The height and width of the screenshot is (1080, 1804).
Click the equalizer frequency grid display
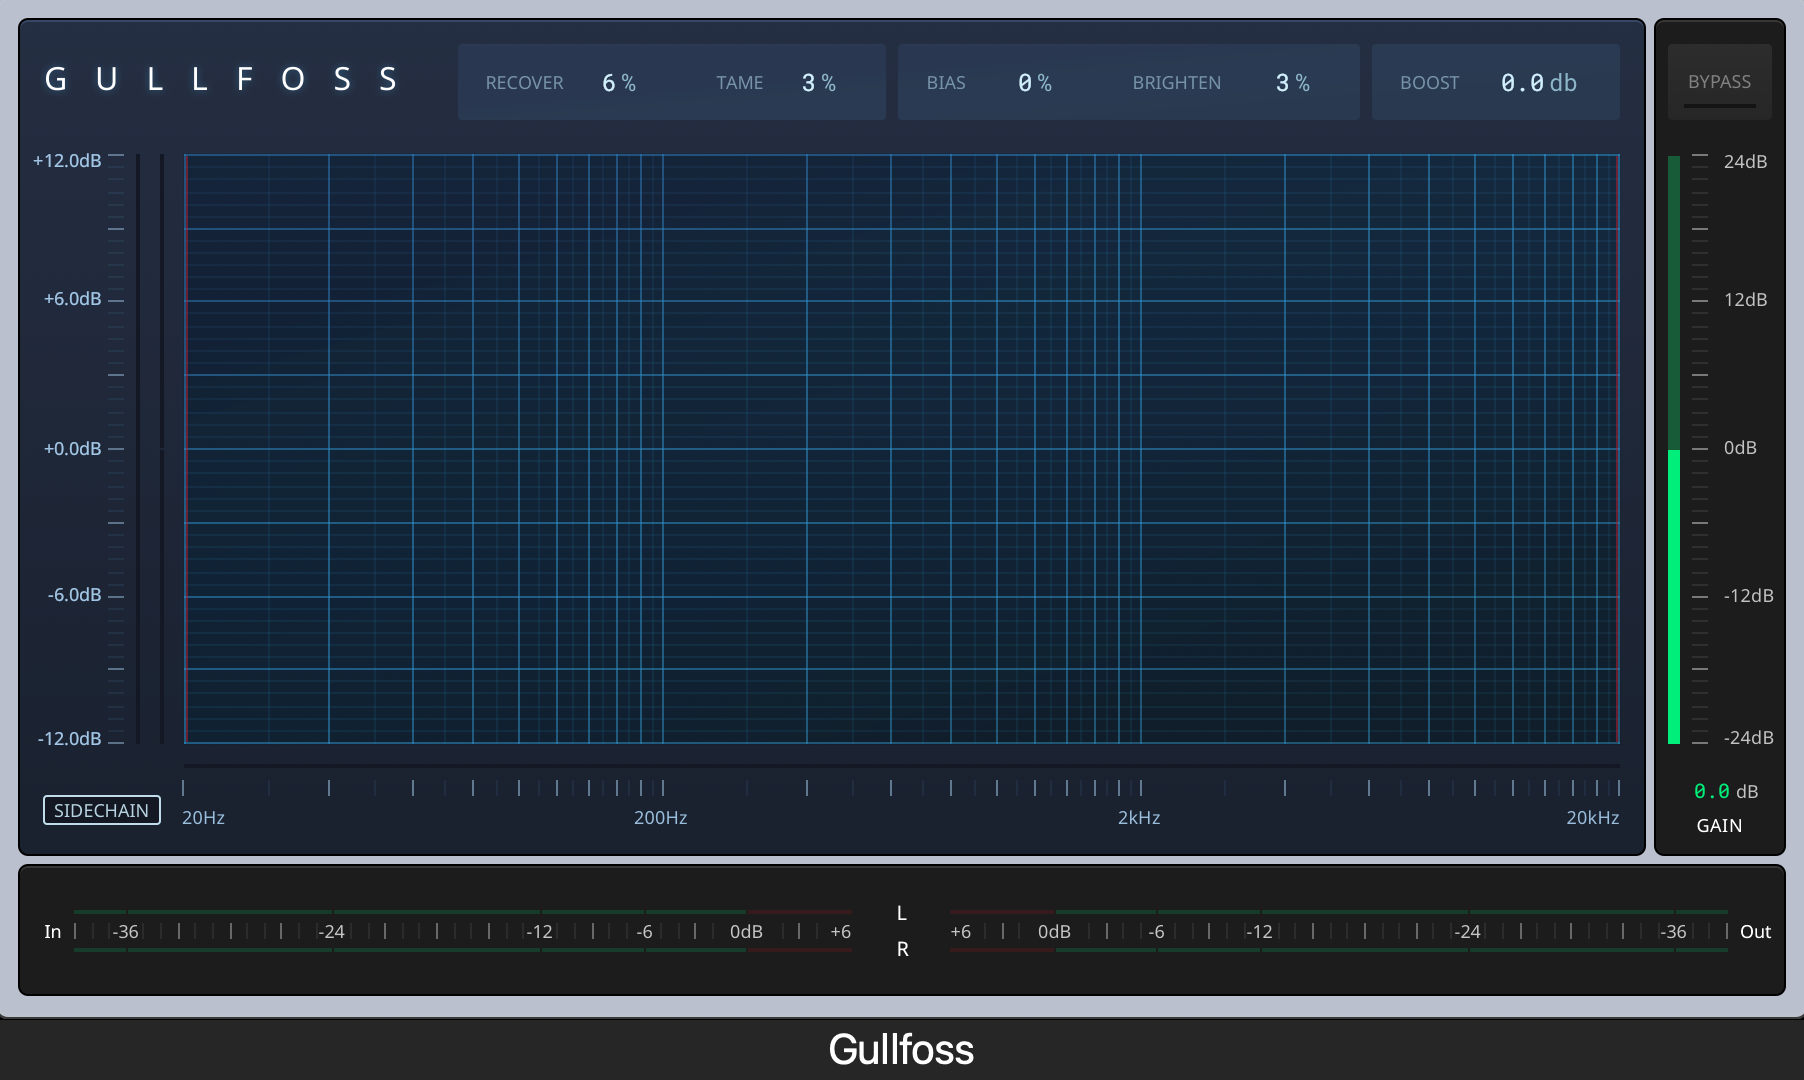902,449
